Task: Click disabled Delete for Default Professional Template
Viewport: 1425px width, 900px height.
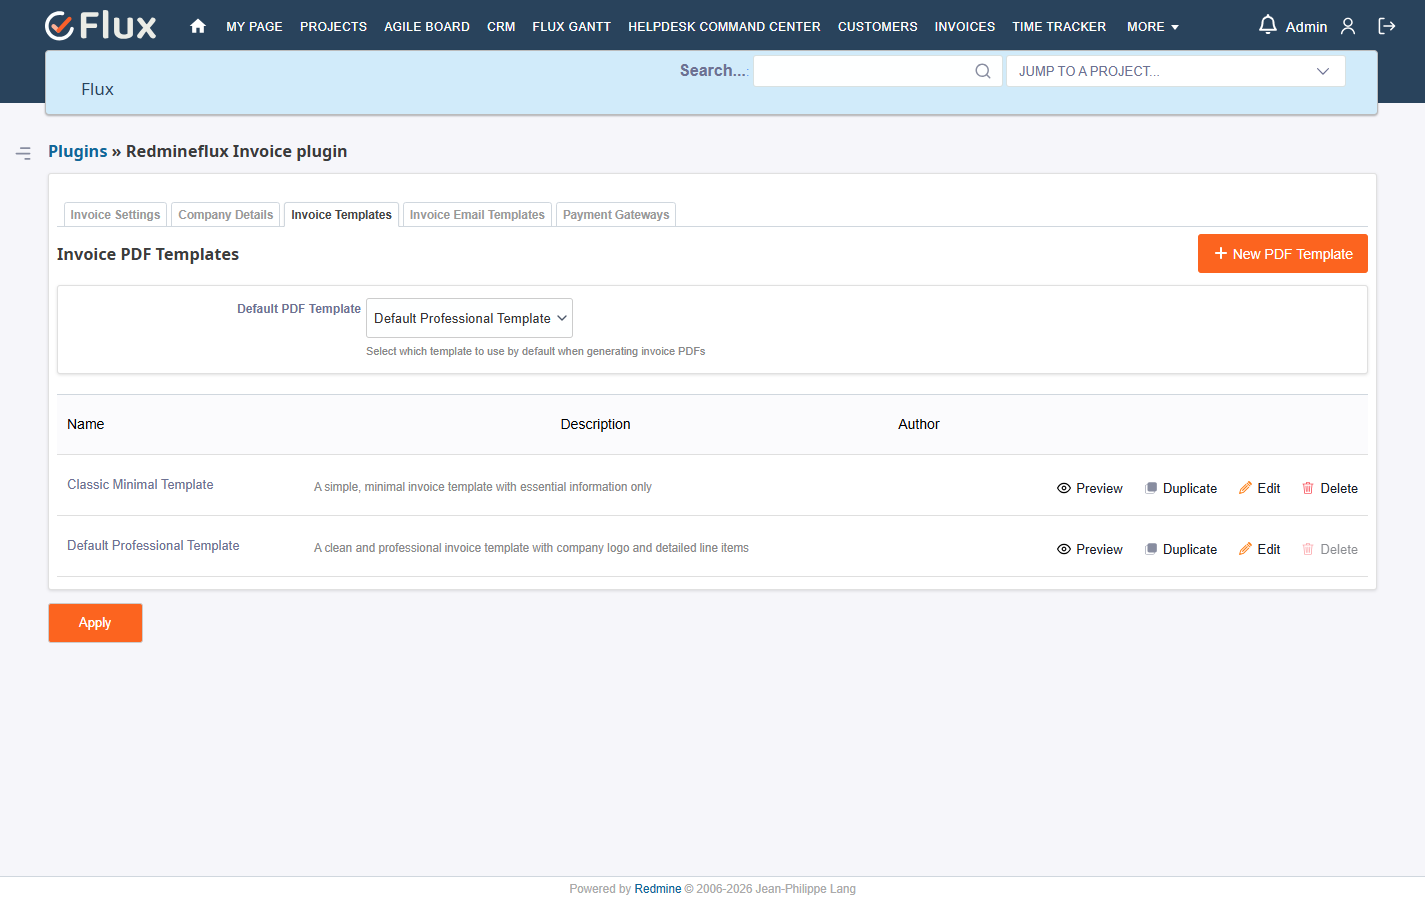Action: 1330,549
